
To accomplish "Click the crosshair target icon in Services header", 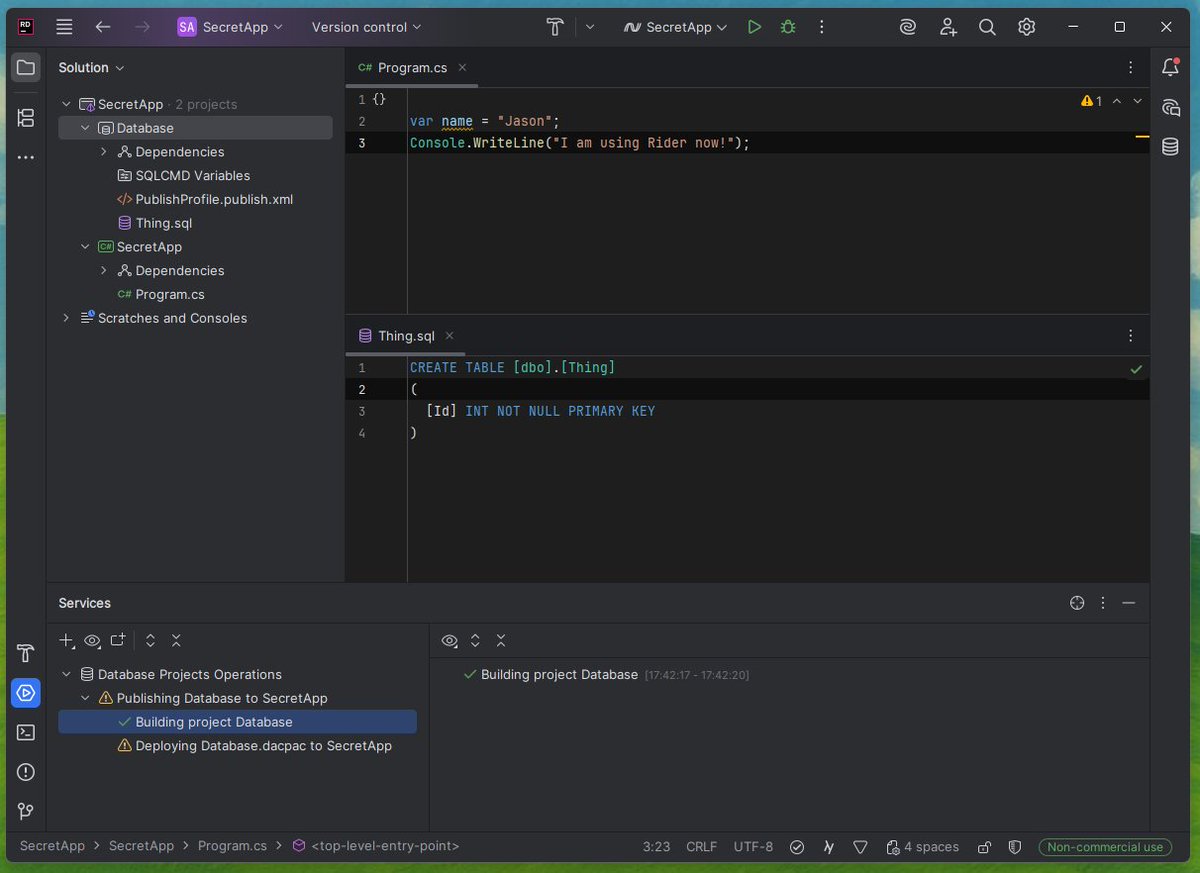I will pyautogui.click(x=1077, y=603).
